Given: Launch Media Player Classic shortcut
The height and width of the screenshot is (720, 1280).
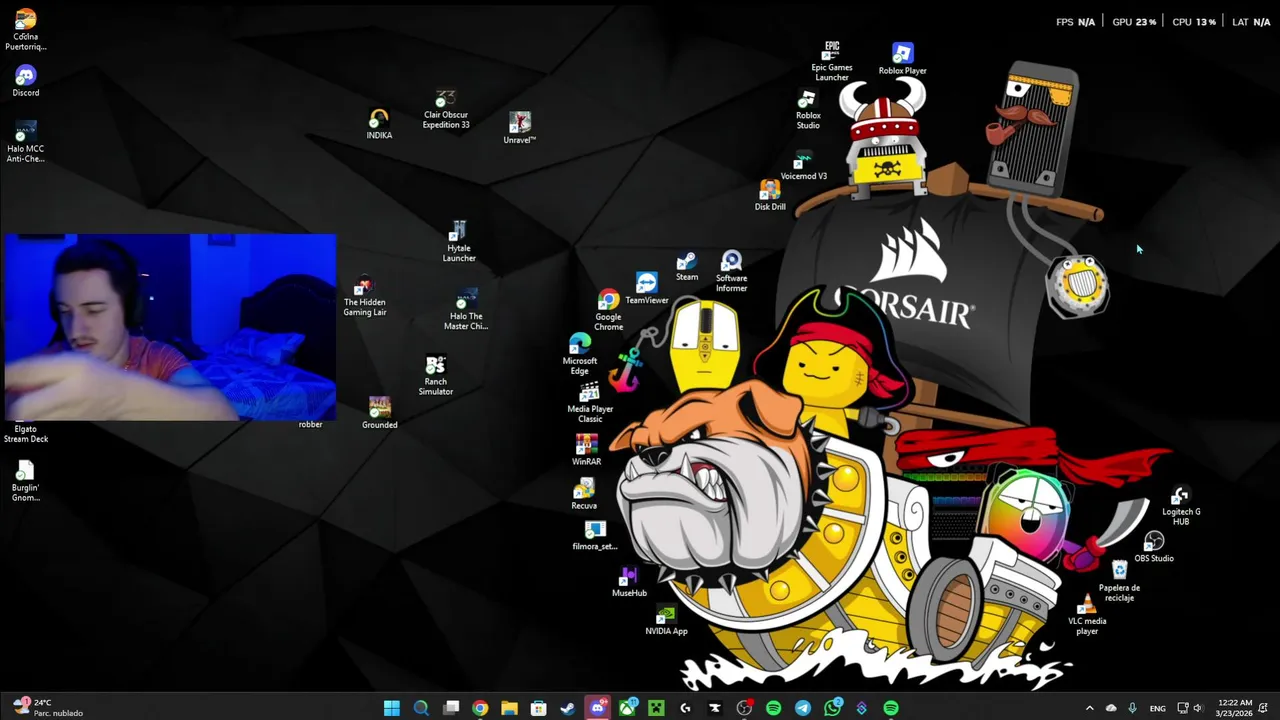Looking at the screenshot, I should [590, 402].
